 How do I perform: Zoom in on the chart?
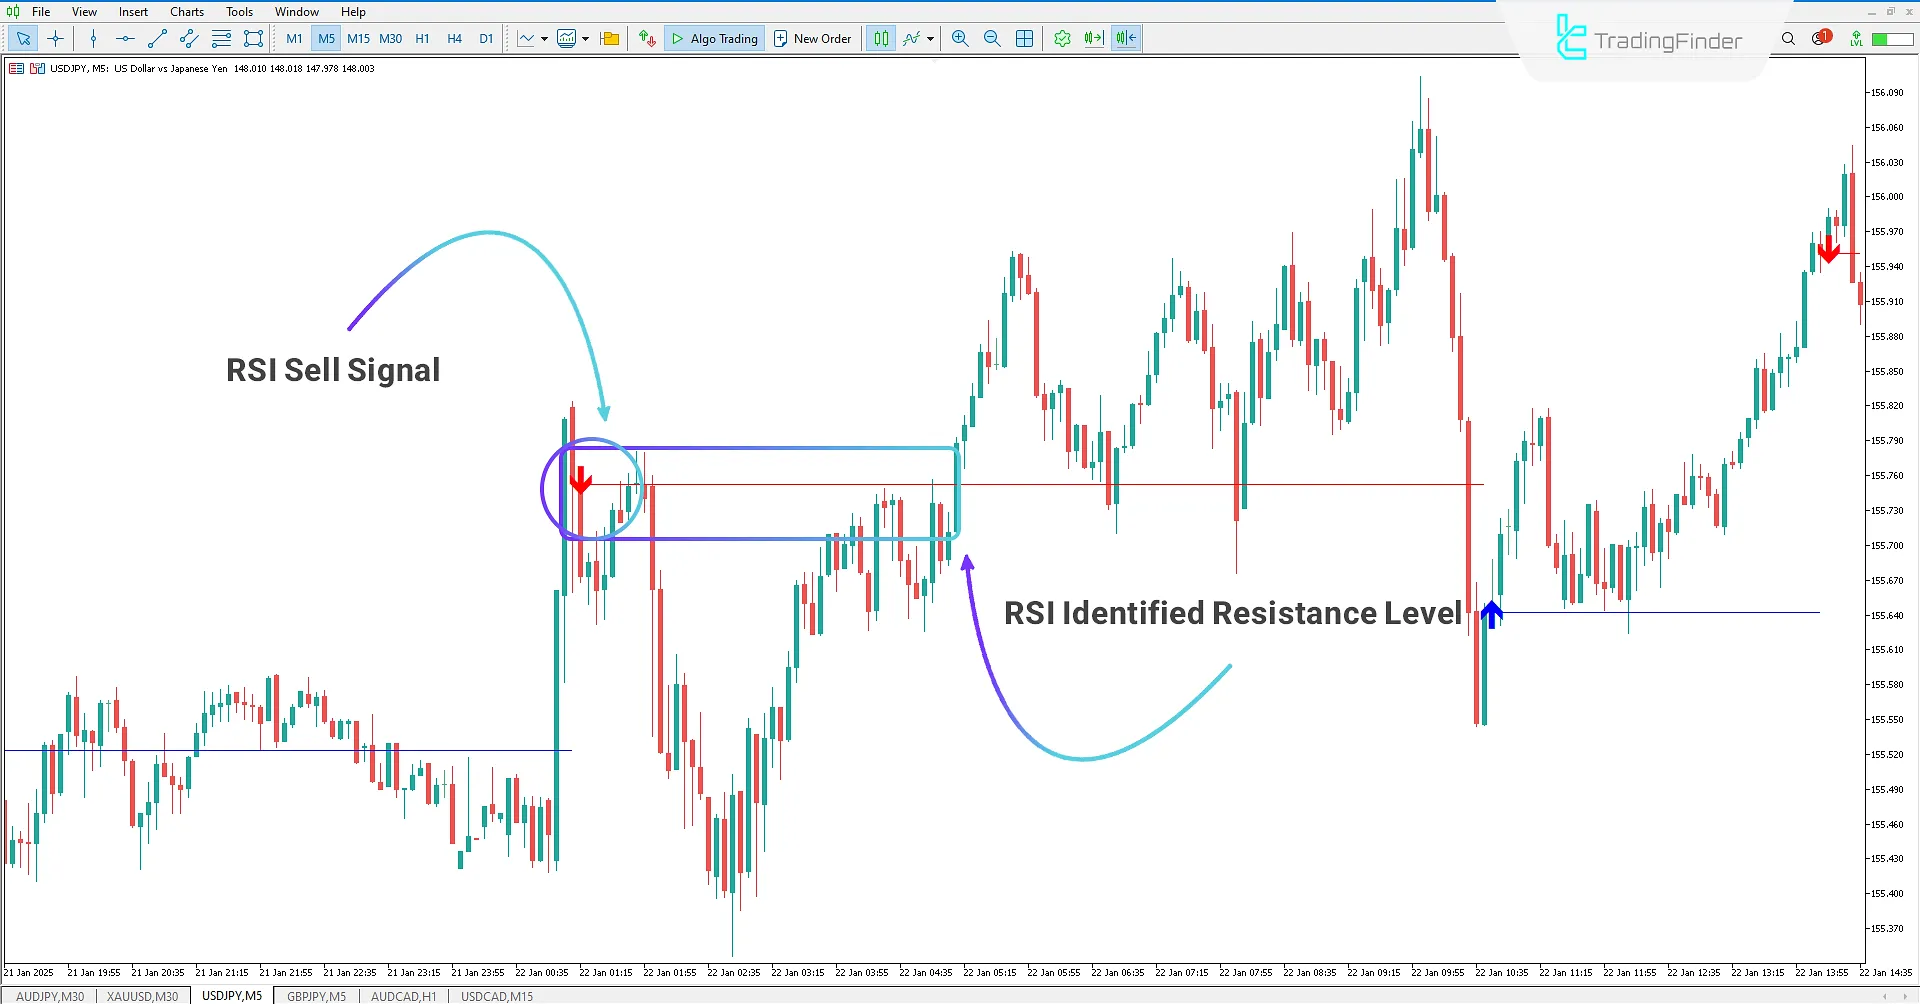pos(959,38)
